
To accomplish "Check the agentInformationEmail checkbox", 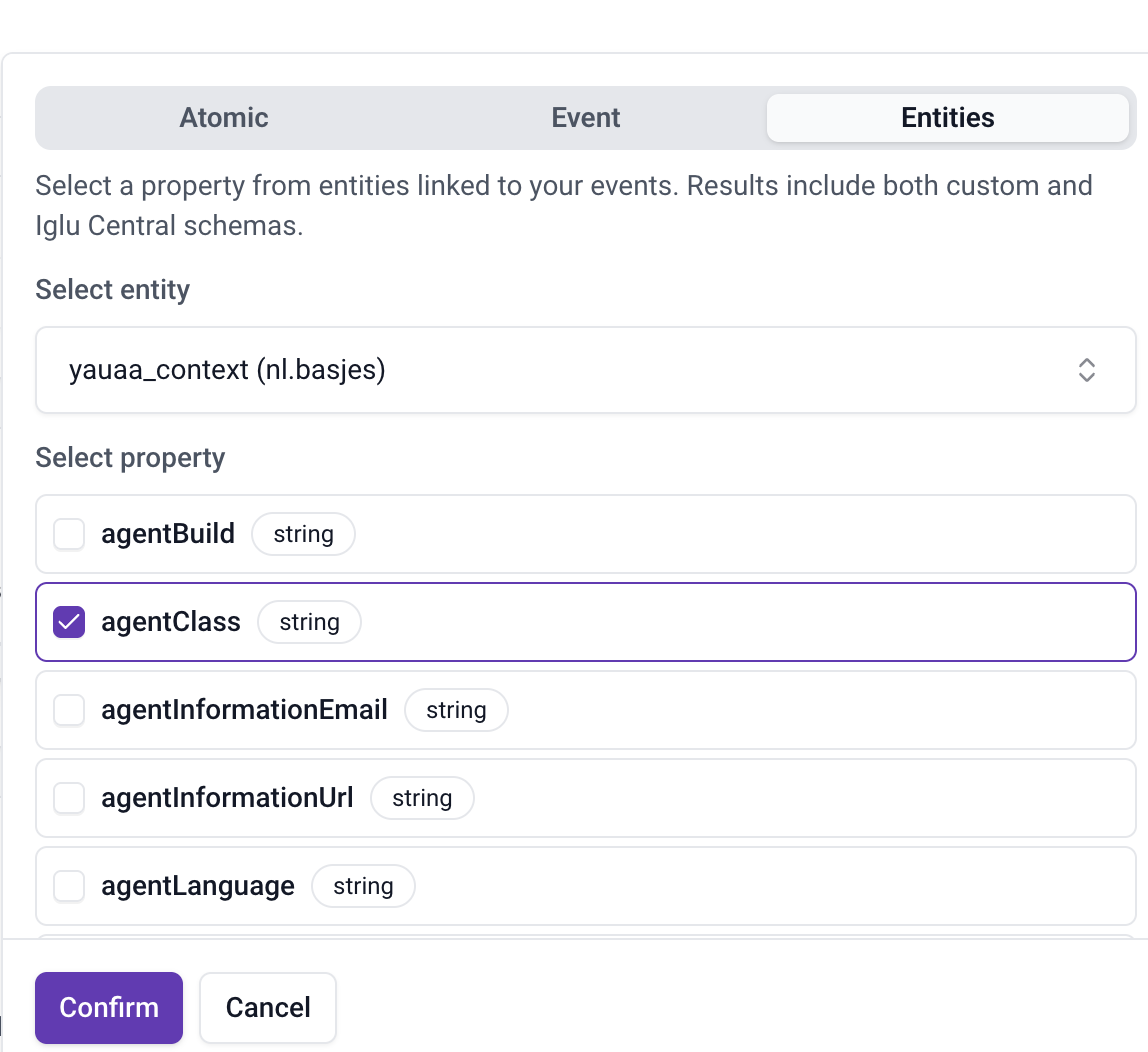I will point(69,710).
